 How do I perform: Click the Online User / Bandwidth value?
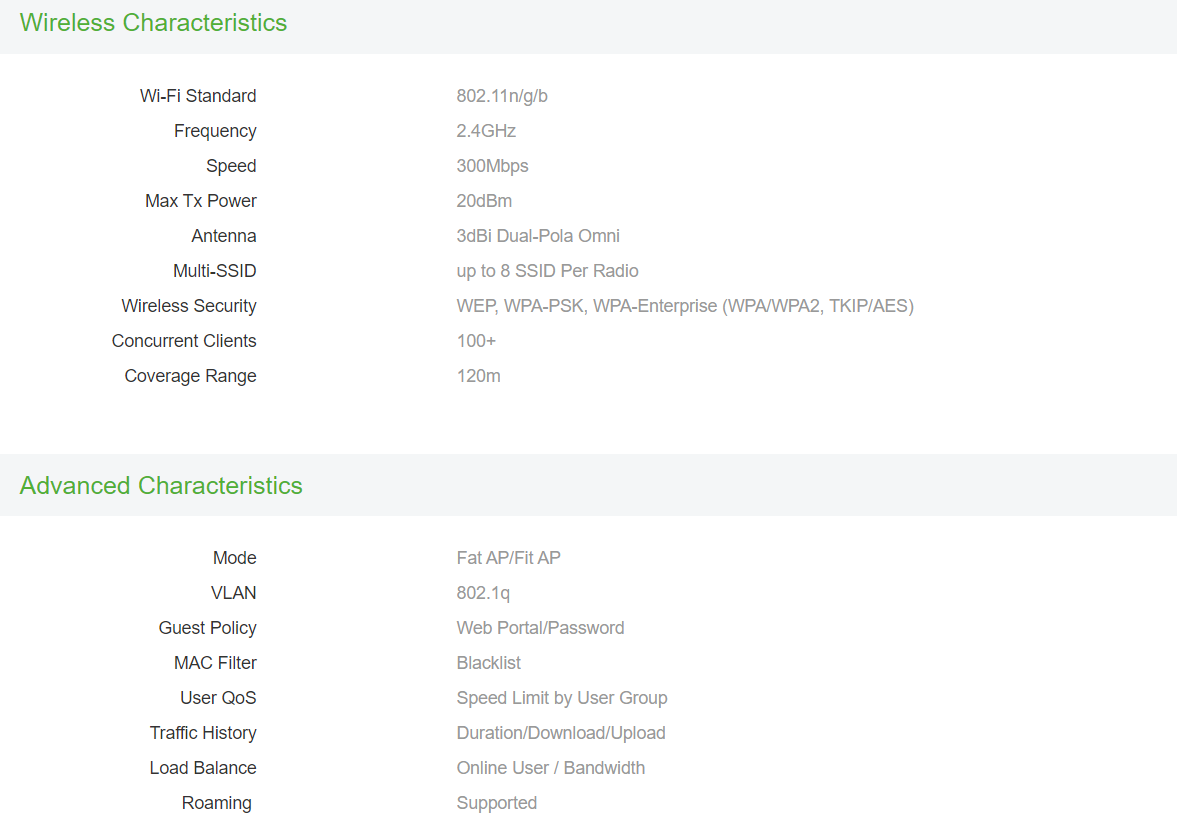click(x=551, y=768)
